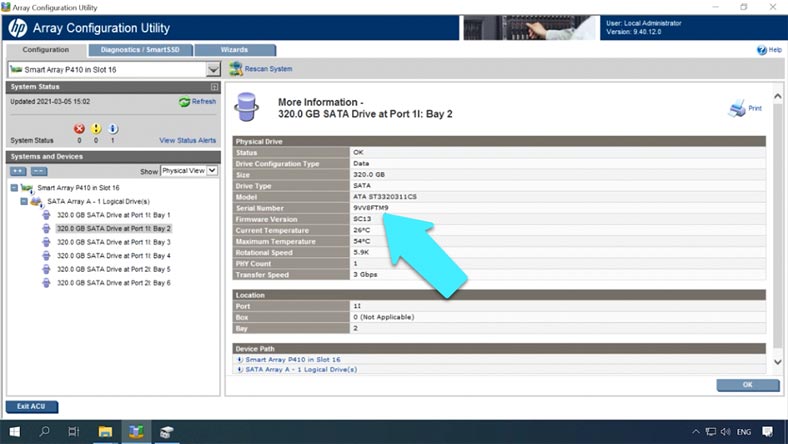
Task: Click Array Configuration Utility taskbar icon
Action: pyautogui.click(x=136, y=431)
